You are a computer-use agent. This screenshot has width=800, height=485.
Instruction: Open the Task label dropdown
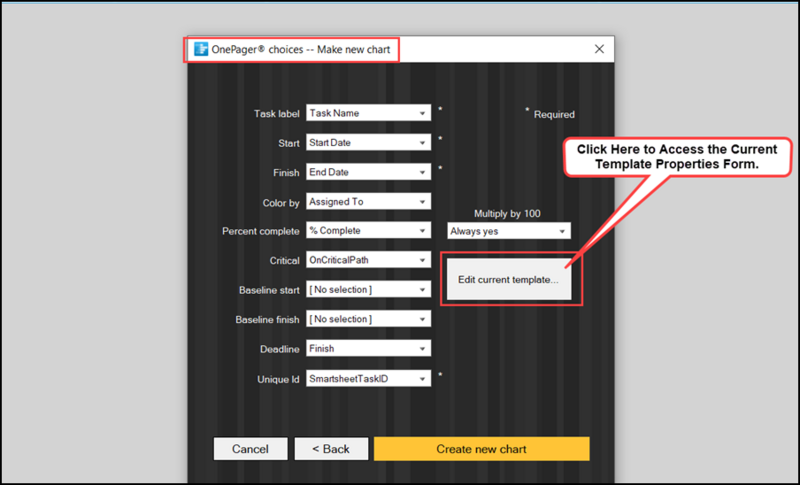click(368, 113)
